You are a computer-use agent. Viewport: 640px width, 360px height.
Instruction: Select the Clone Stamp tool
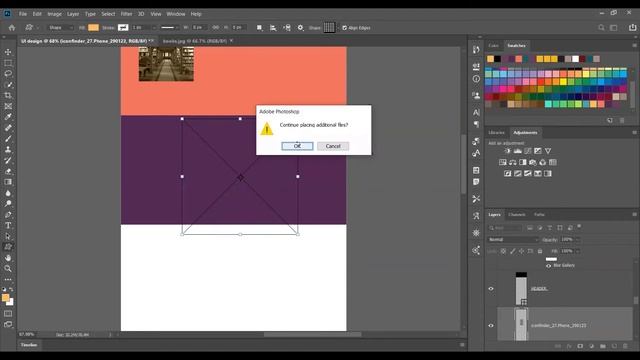pos(8,149)
